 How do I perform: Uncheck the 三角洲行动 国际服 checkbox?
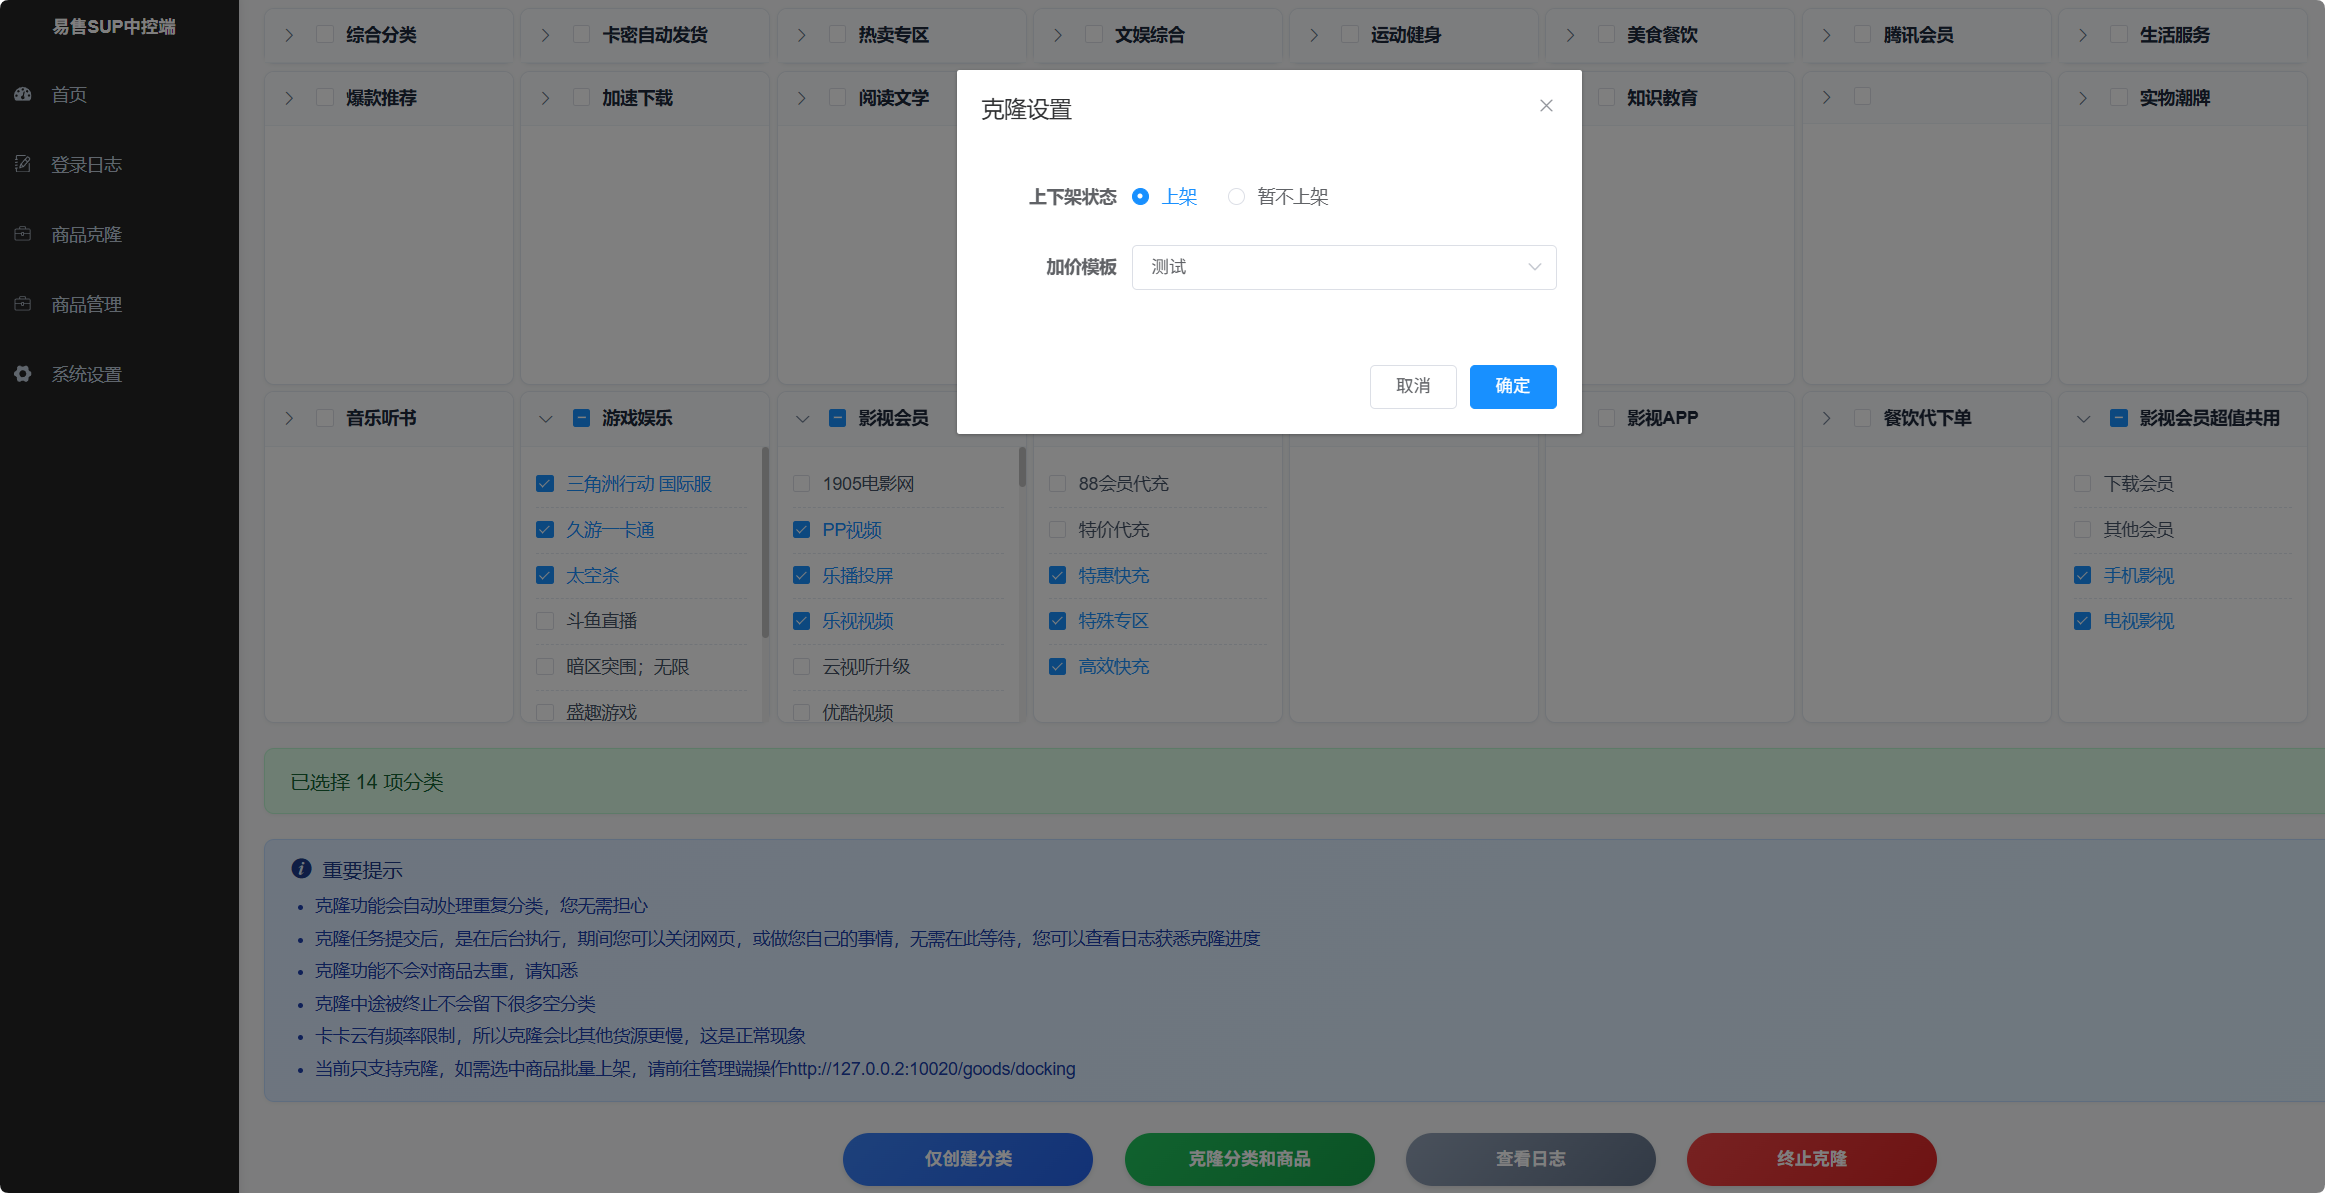[x=545, y=483]
